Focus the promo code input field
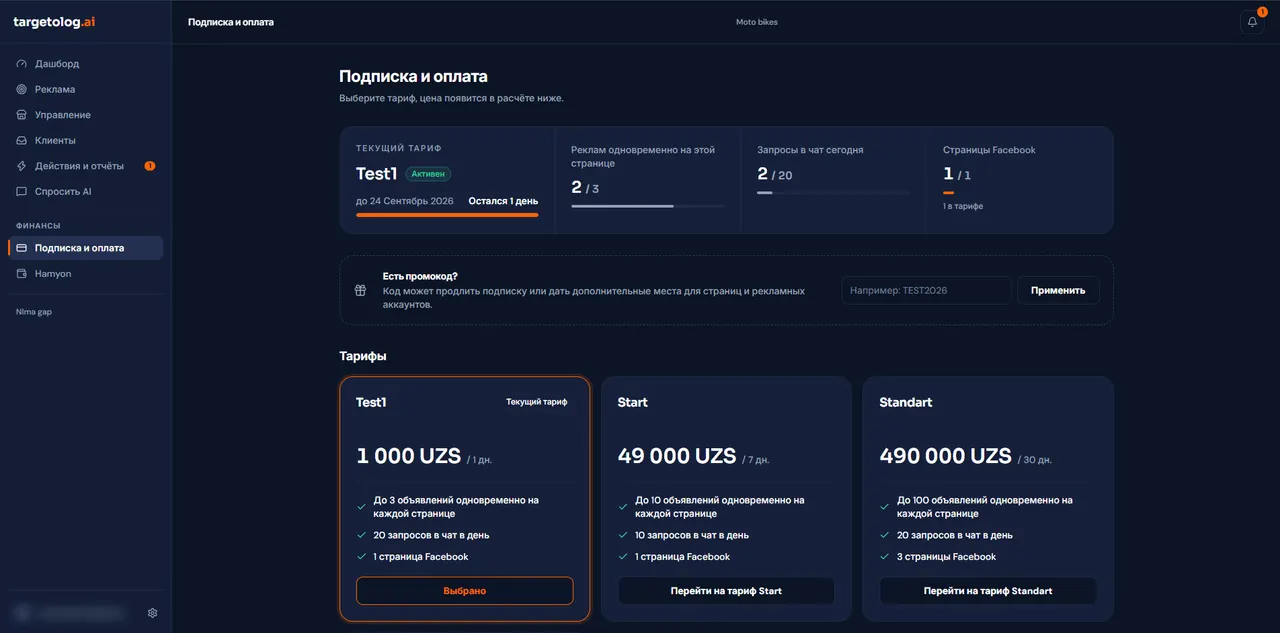This screenshot has height=633, width=1280. pos(926,291)
